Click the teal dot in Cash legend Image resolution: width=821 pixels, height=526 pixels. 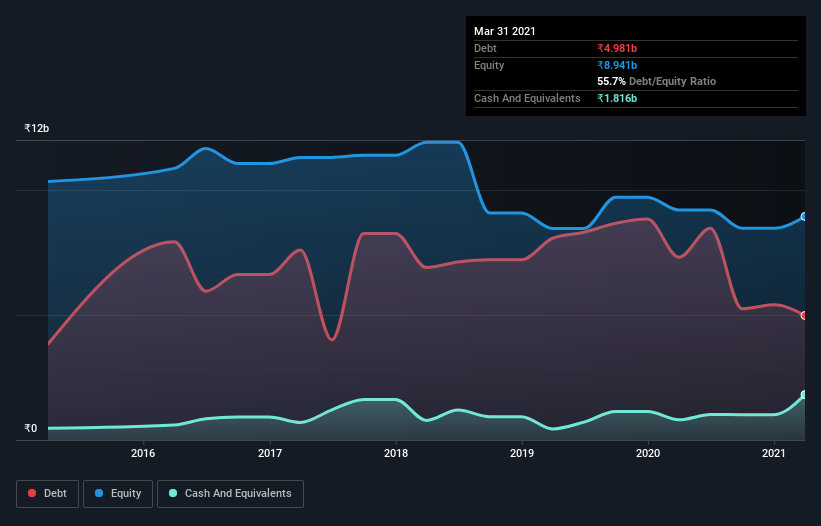[173, 493]
